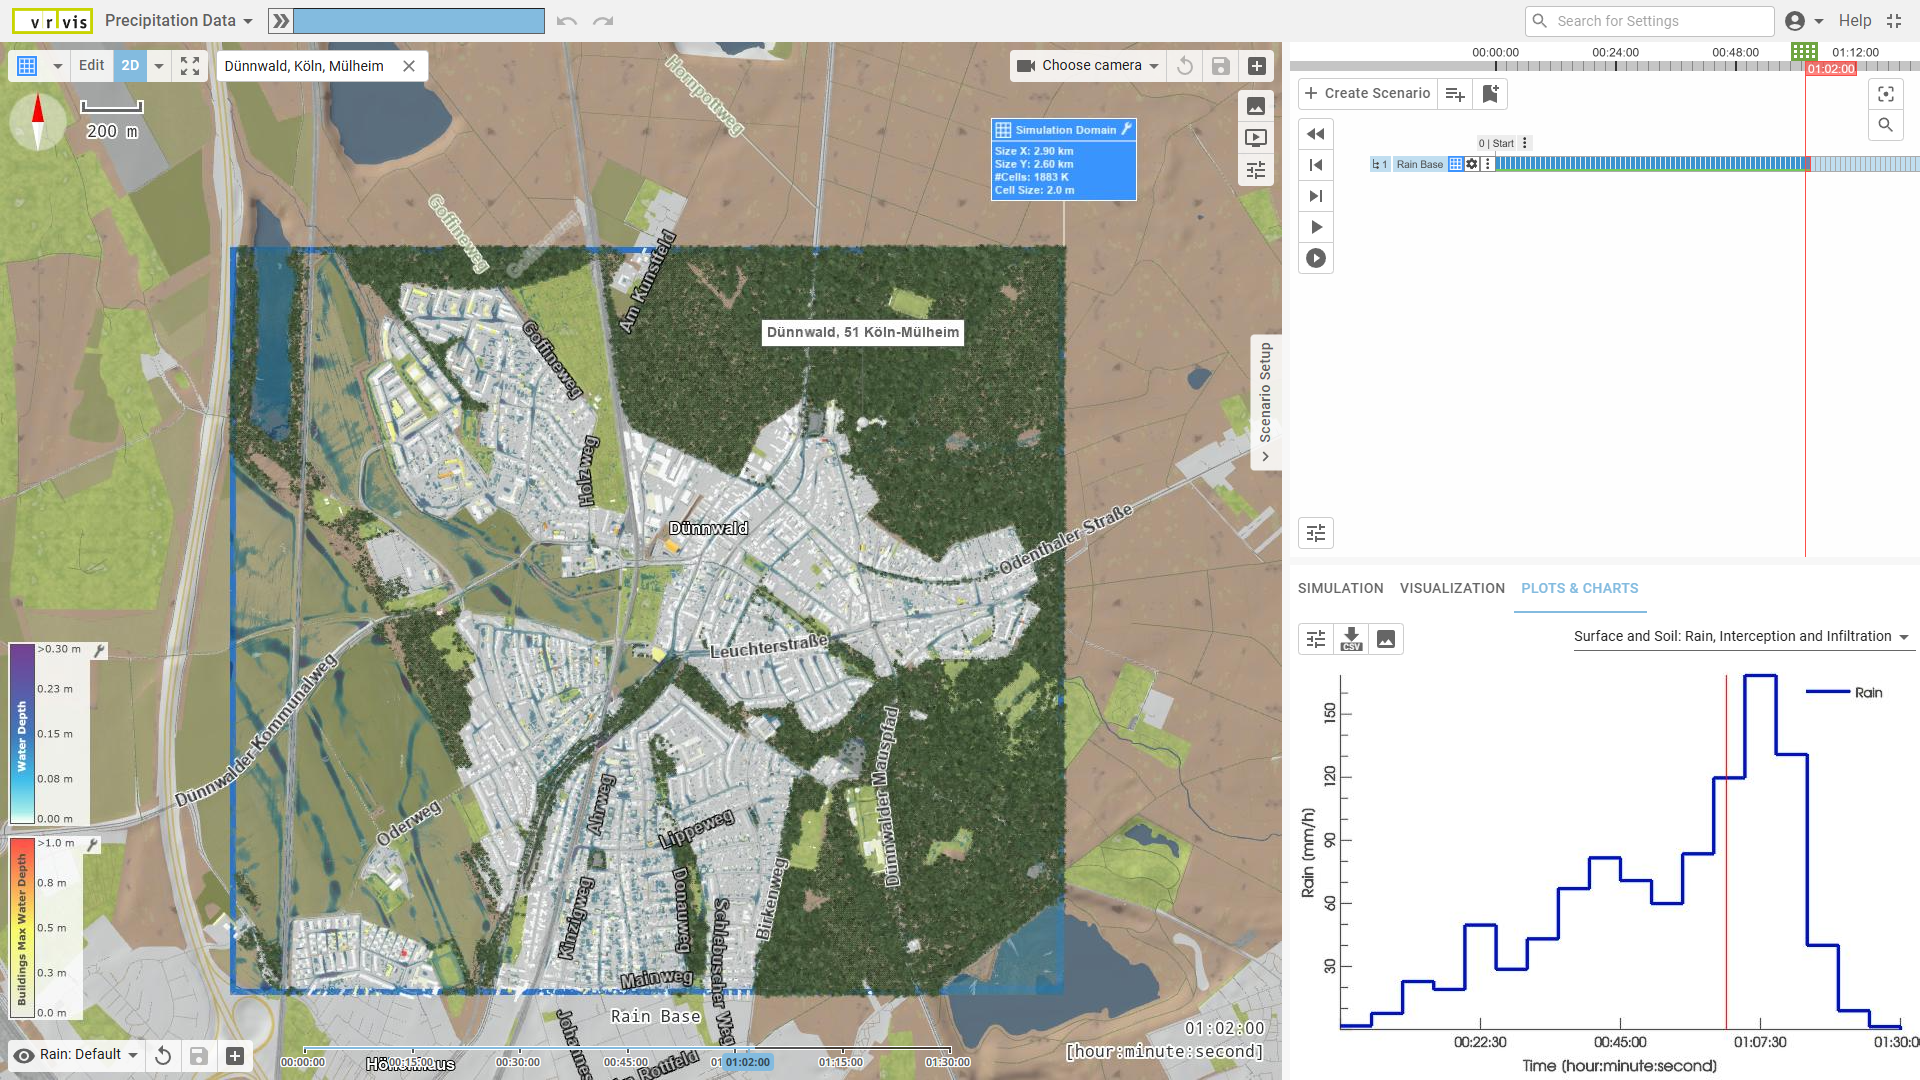The image size is (1920, 1080).
Task: Rewind the simulation playback
Action: 1316,134
